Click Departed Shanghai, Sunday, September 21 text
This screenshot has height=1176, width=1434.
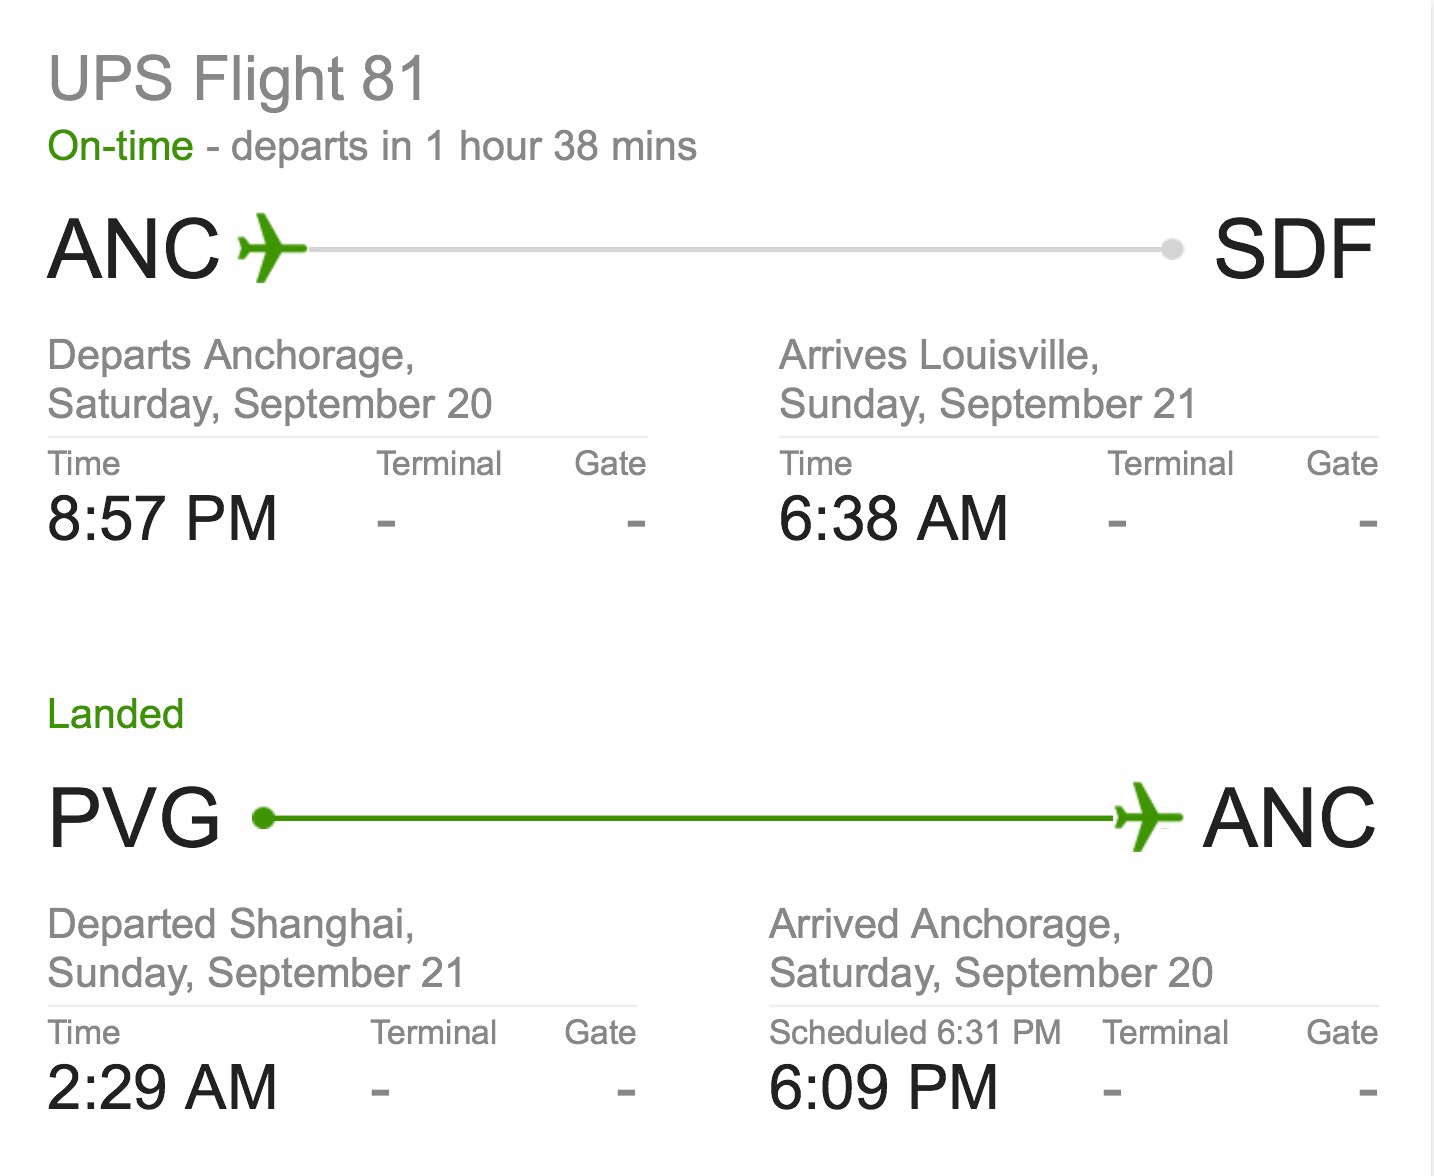pos(256,948)
